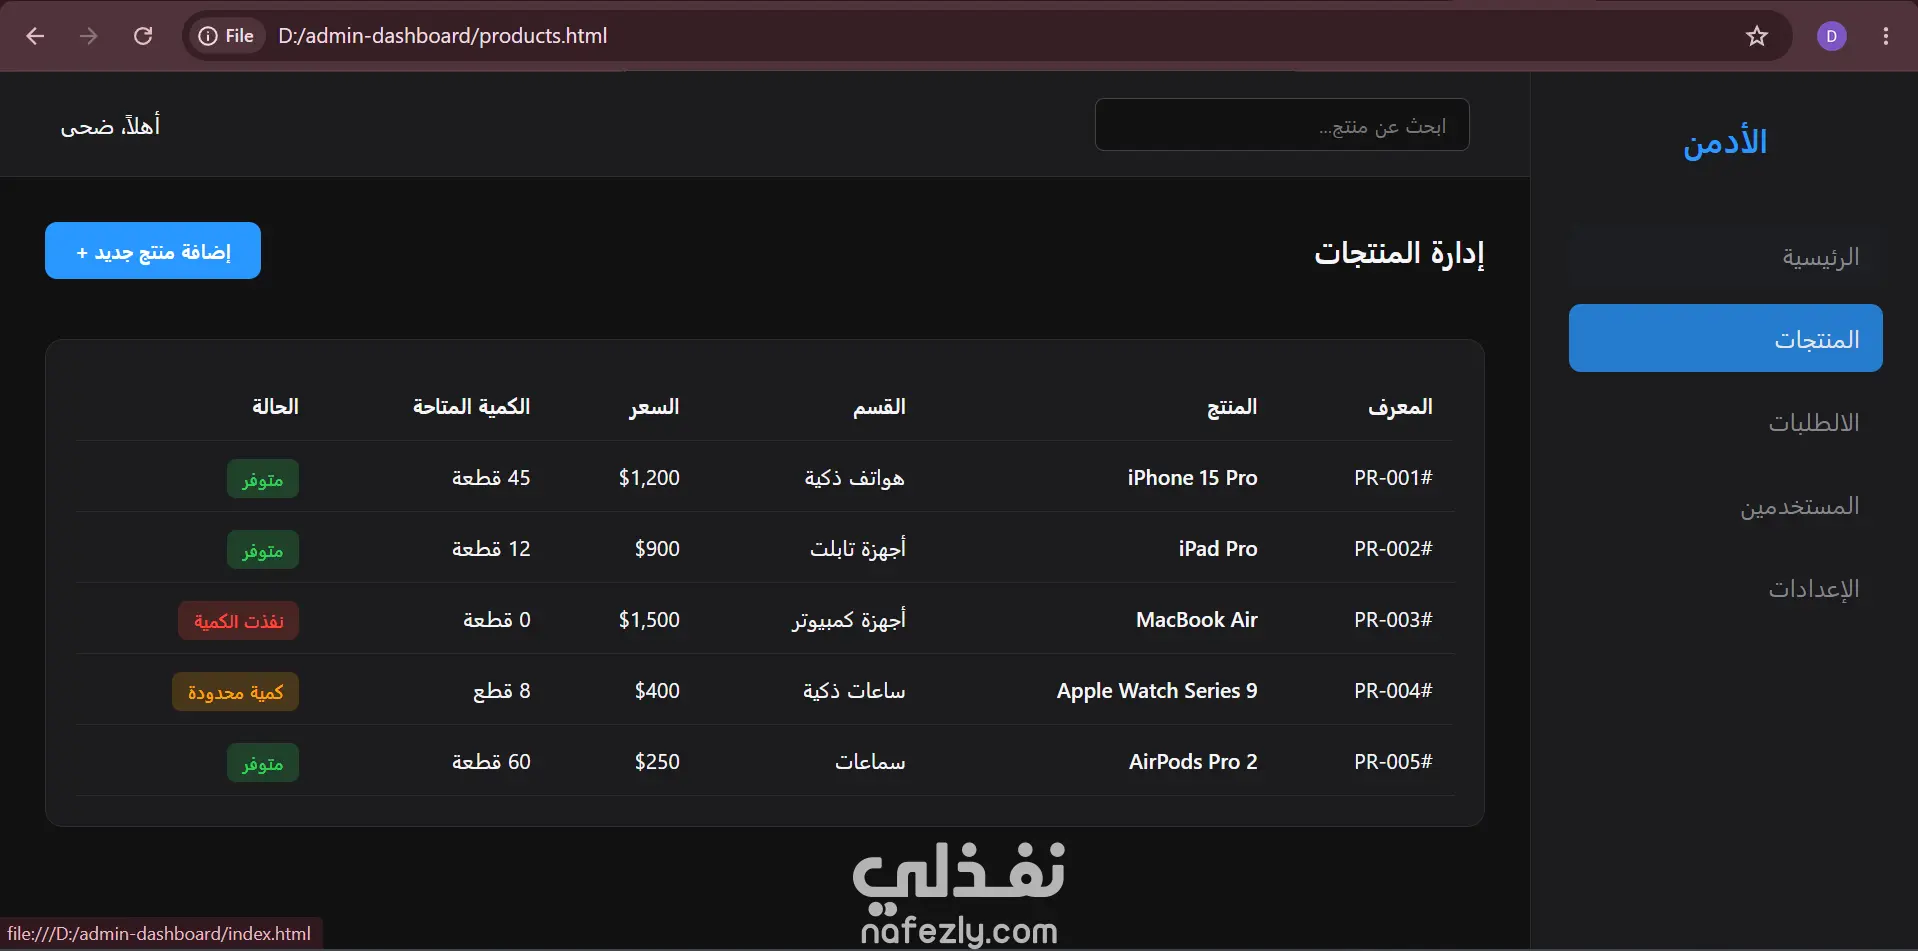Click the القسم column header
The height and width of the screenshot is (951, 1918).
tap(879, 407)
